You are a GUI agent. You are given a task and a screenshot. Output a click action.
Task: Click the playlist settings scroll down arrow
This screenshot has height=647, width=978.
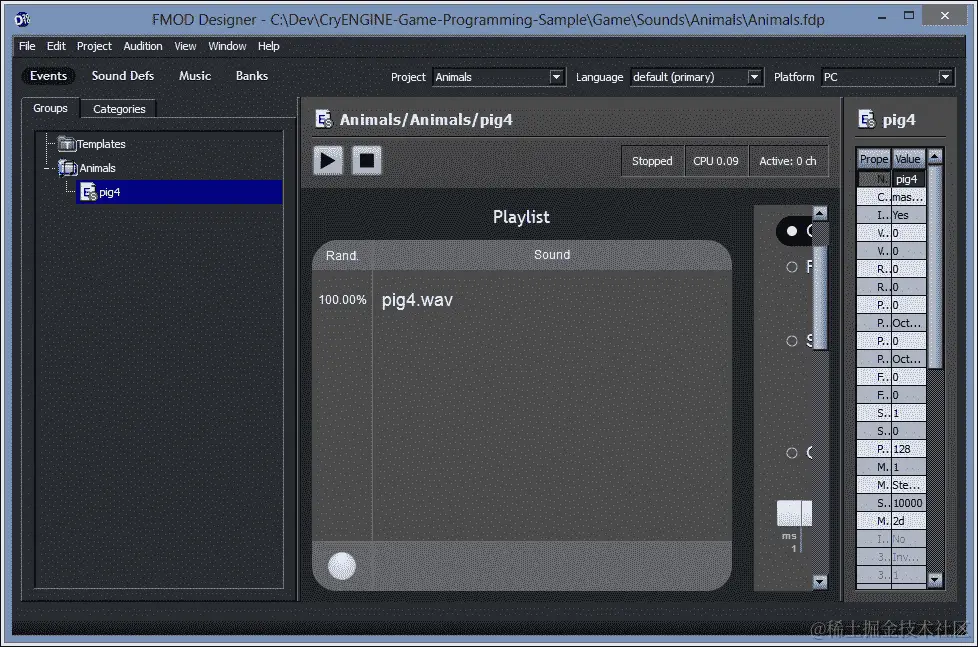click(820, 582)
